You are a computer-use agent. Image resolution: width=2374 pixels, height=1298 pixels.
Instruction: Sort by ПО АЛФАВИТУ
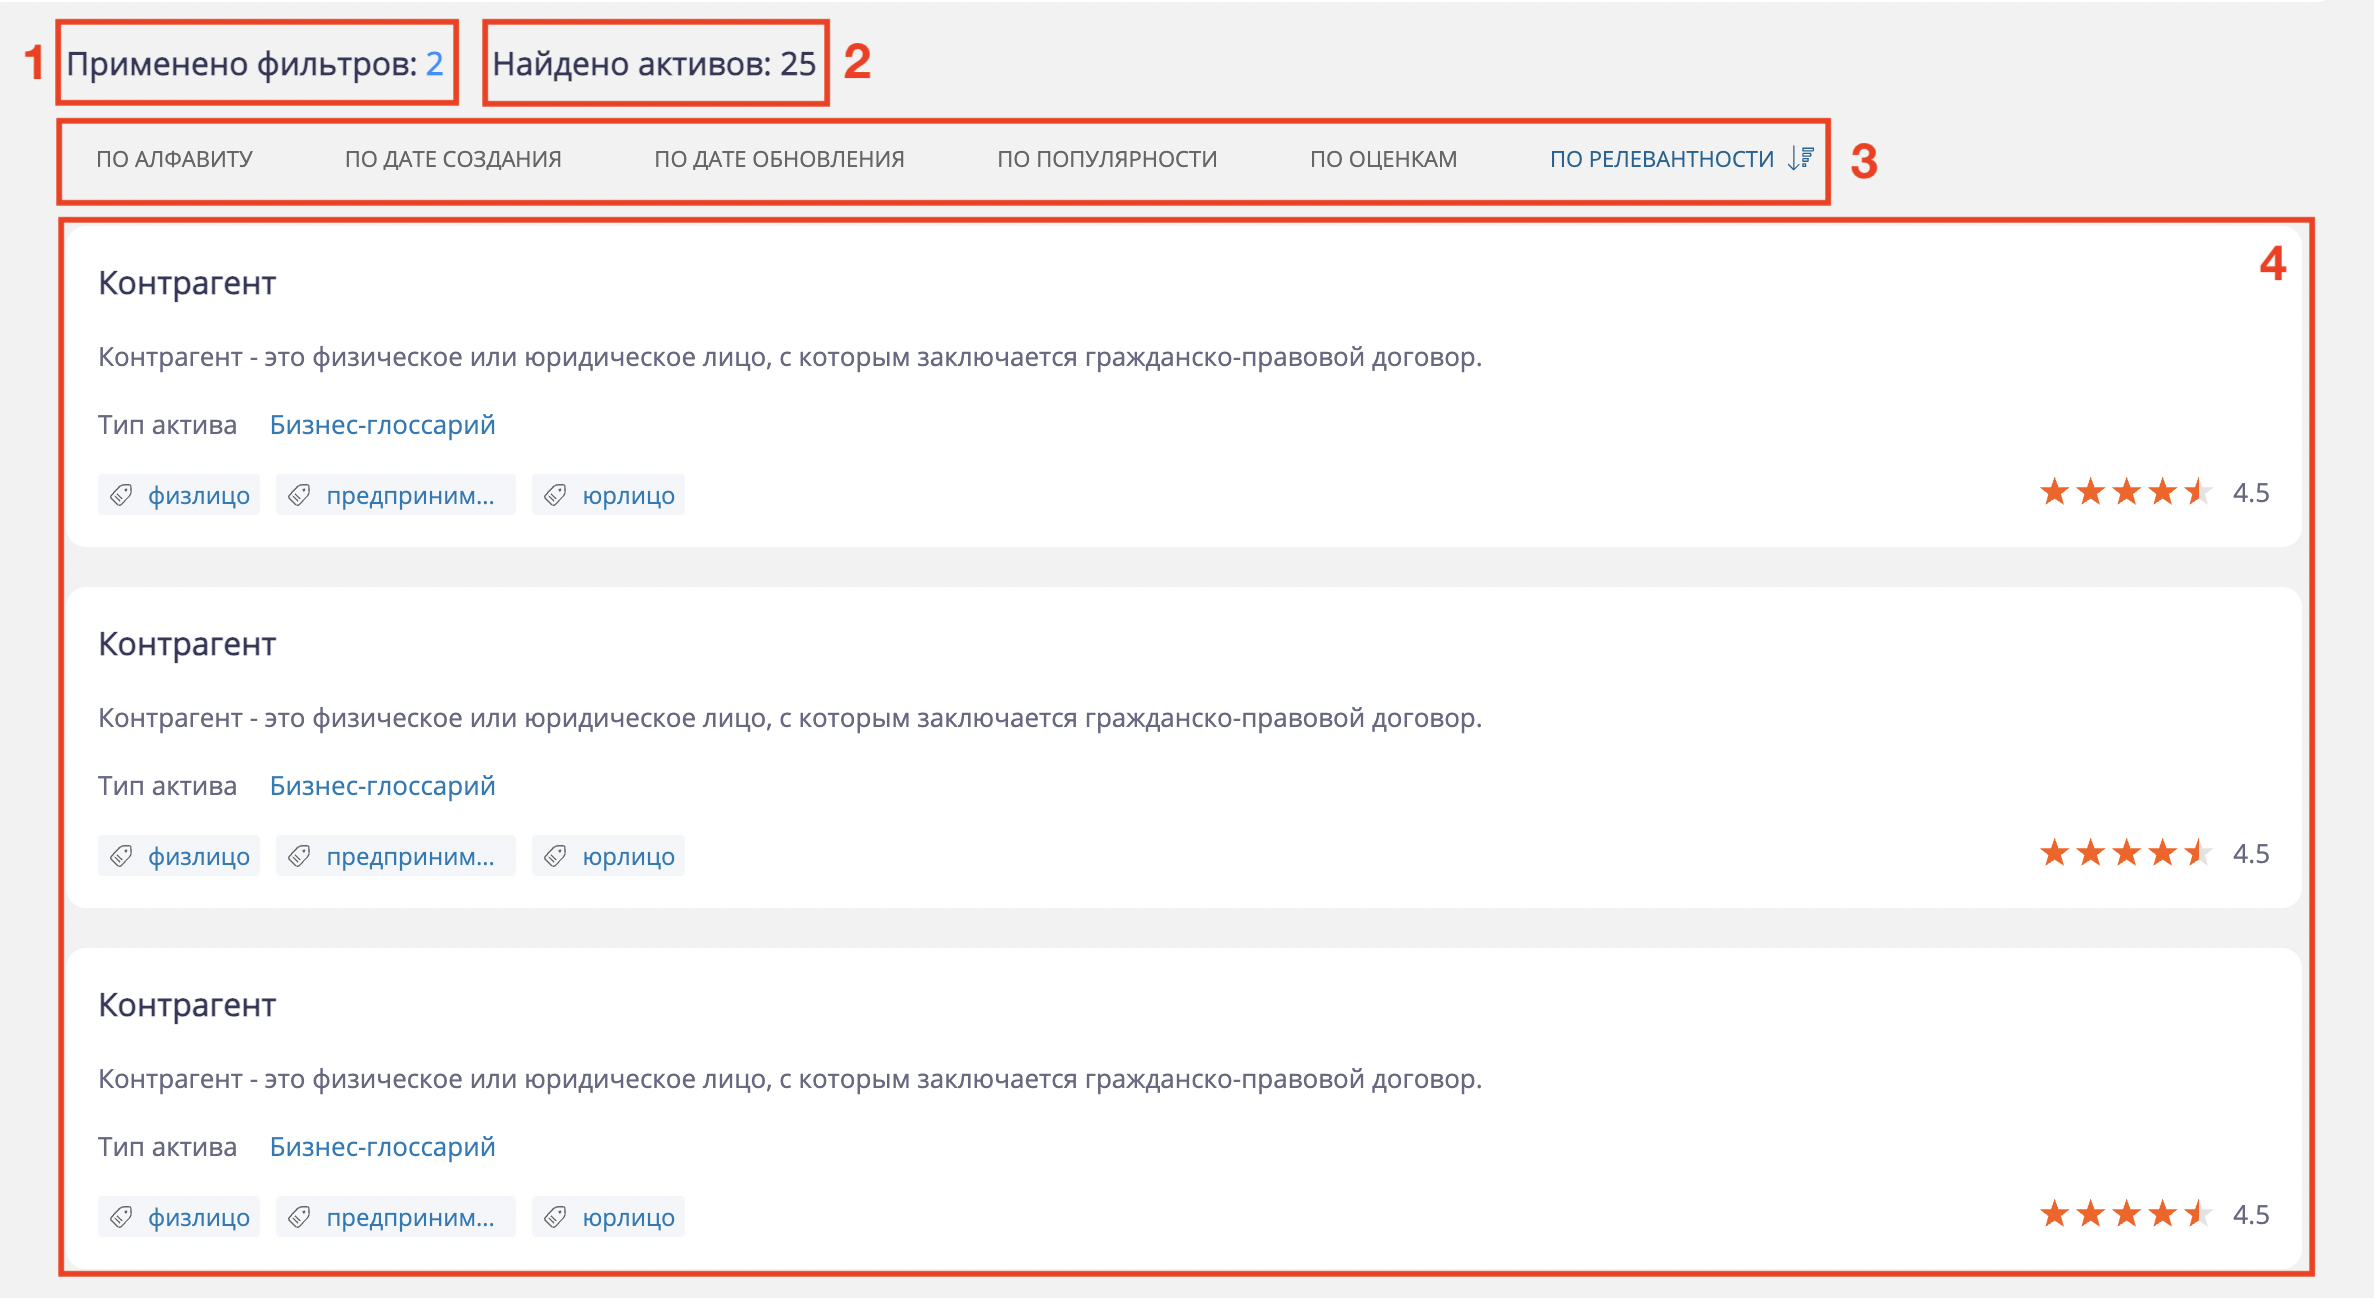point(174,159)
